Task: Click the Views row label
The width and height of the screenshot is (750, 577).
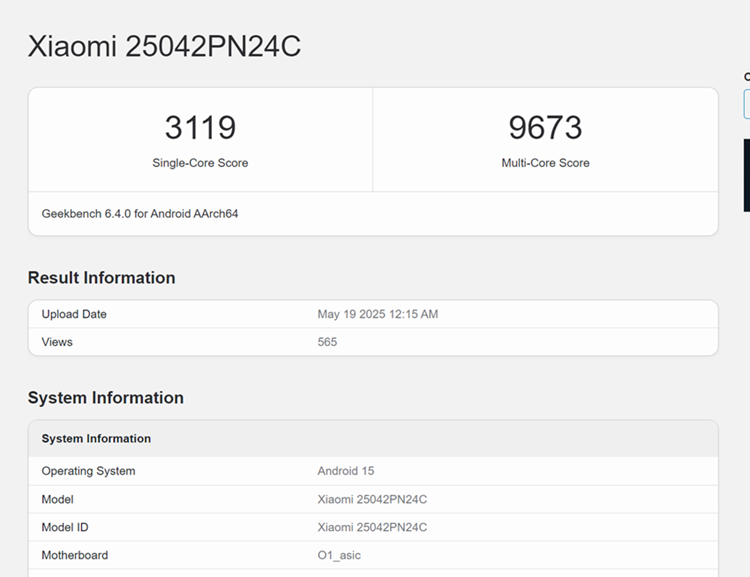Action: (x=57, y=342)
